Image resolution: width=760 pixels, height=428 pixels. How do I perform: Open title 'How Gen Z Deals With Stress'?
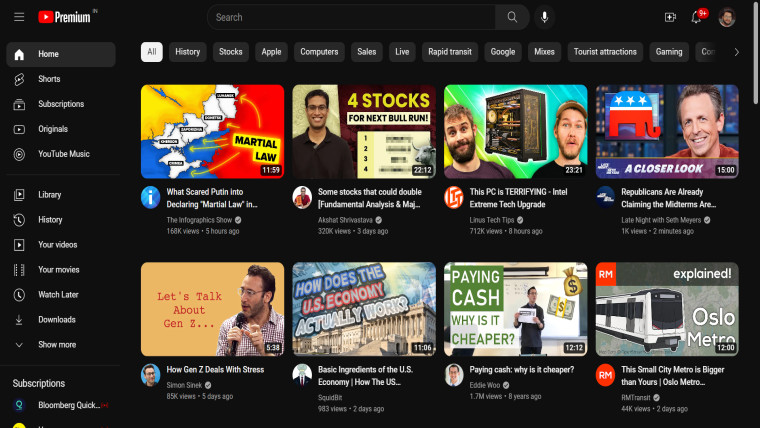pyautogui.click(x=215, y=369)
